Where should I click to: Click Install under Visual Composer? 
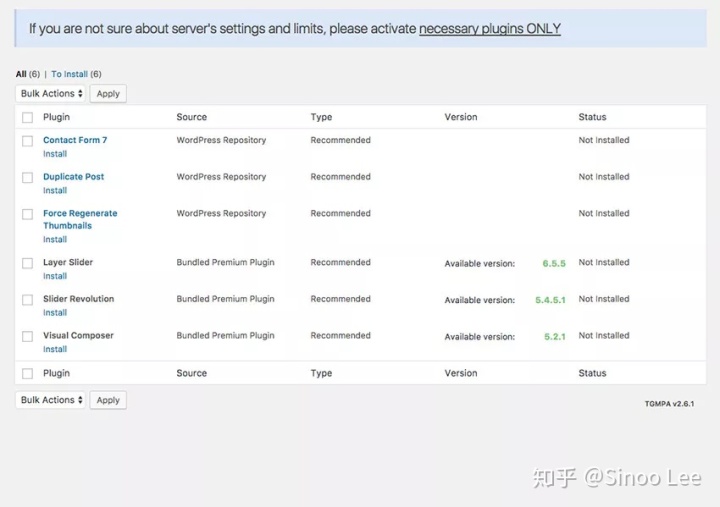[x=55, y=349]
